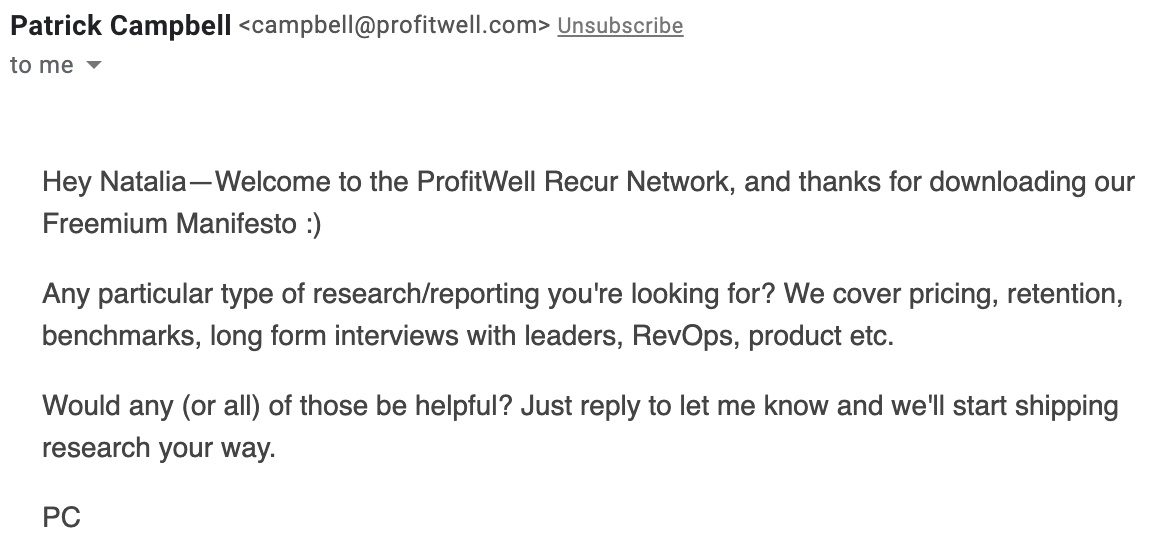Click the "PC" signature at the bottom
1150x552 pixels.
coord(62,518)
